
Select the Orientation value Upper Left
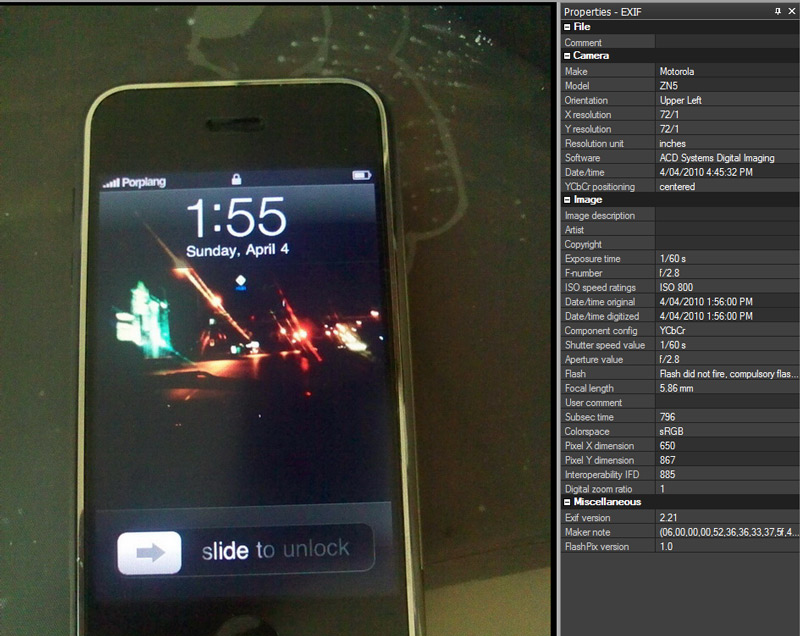[681, 100]
